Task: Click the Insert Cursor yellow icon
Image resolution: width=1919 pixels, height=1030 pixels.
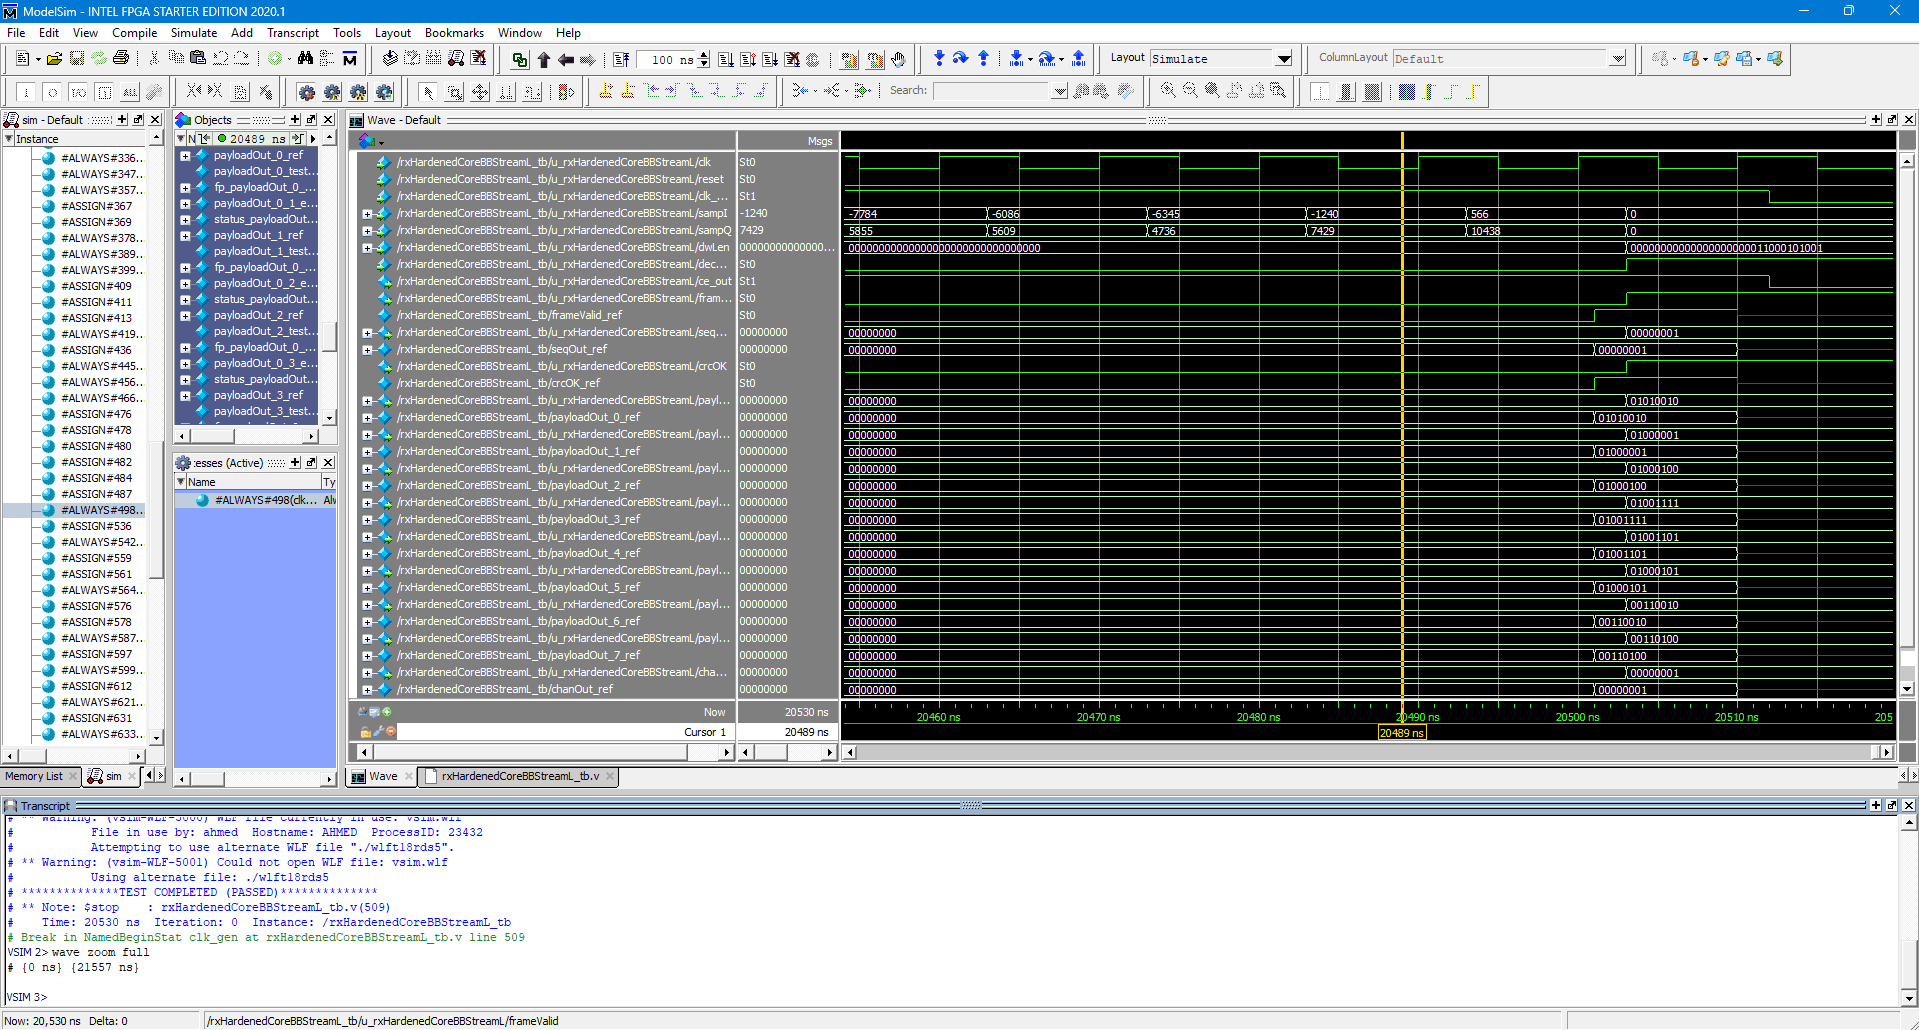Action: [x=606, y=91]
